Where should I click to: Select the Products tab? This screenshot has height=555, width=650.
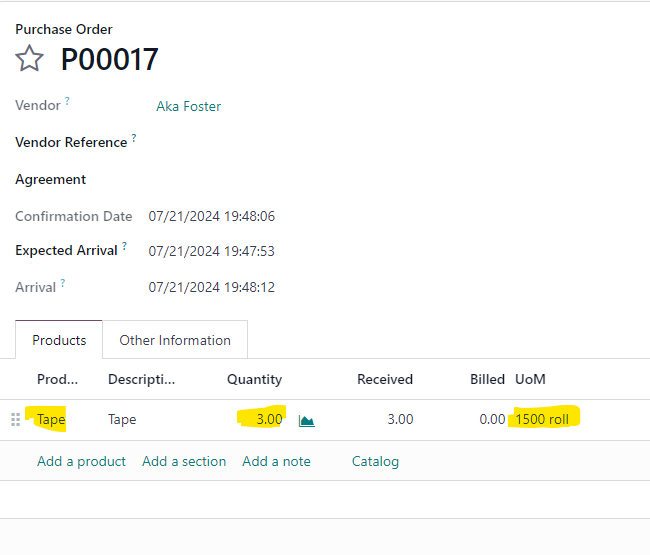point(59,340)
